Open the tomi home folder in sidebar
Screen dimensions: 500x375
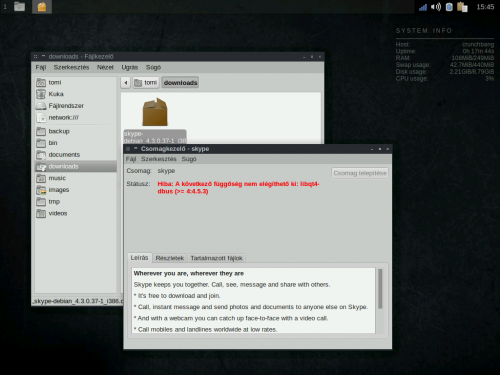pyautogui.click(x=76, y=82)
